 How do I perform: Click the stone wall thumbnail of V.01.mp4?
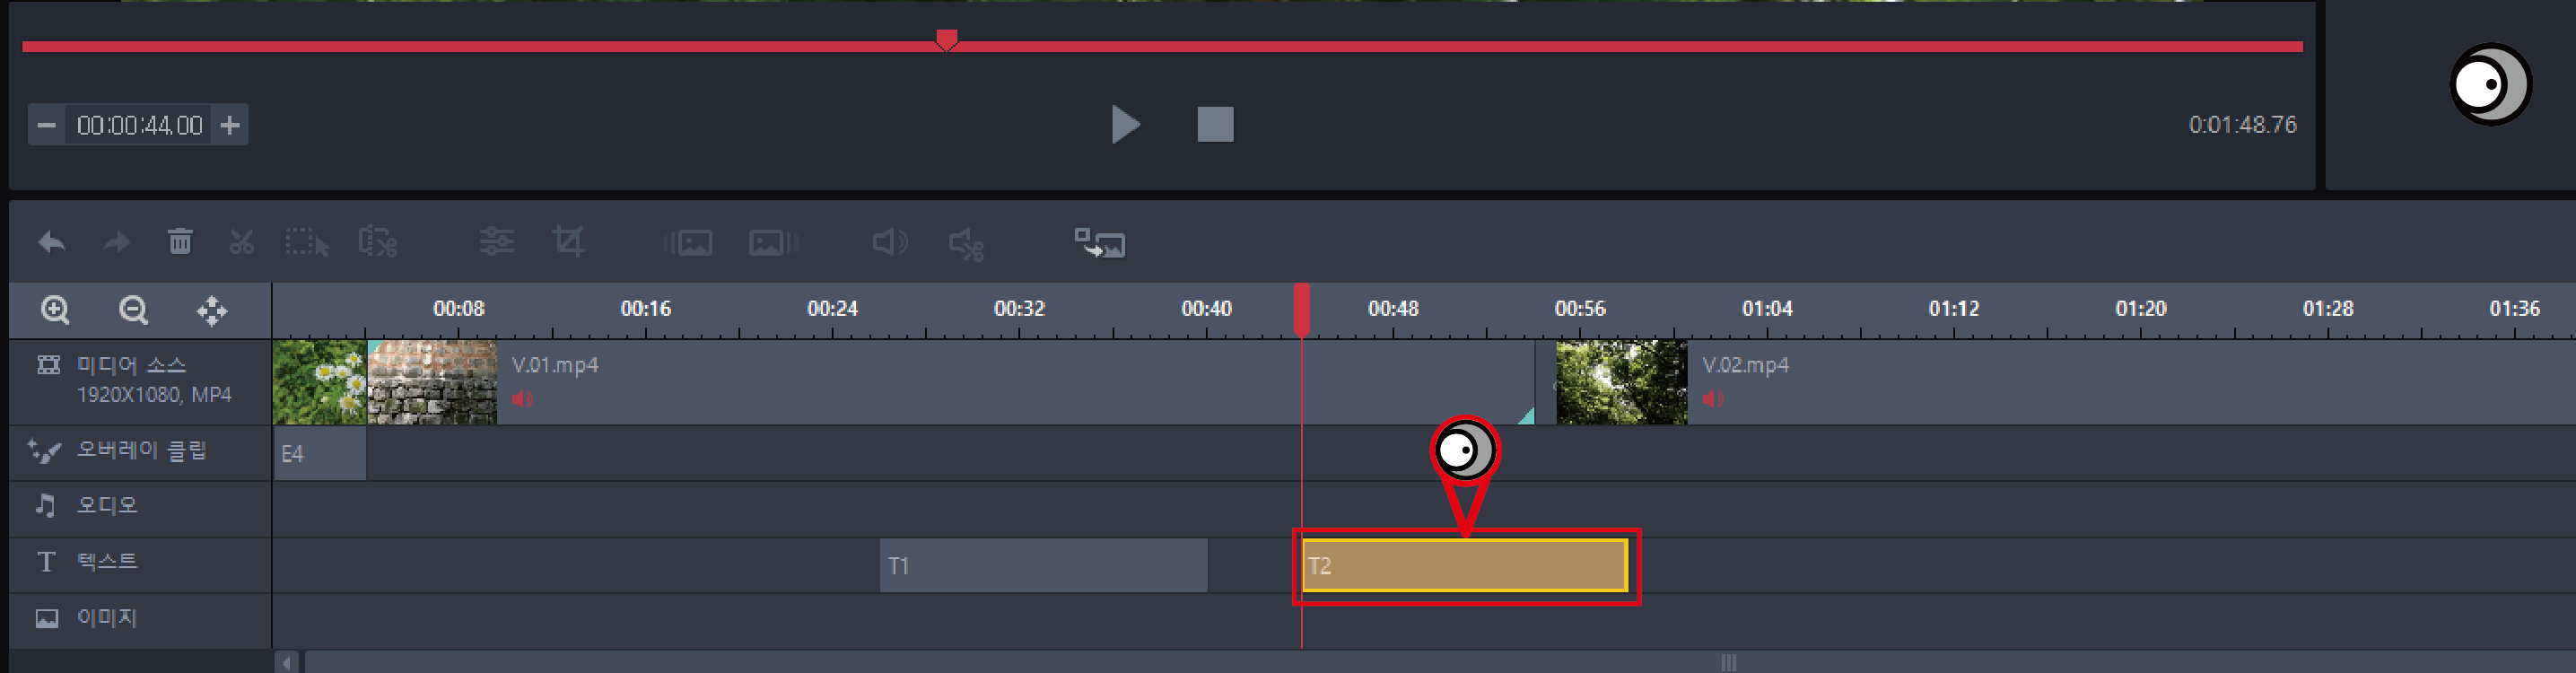point(432,382)
